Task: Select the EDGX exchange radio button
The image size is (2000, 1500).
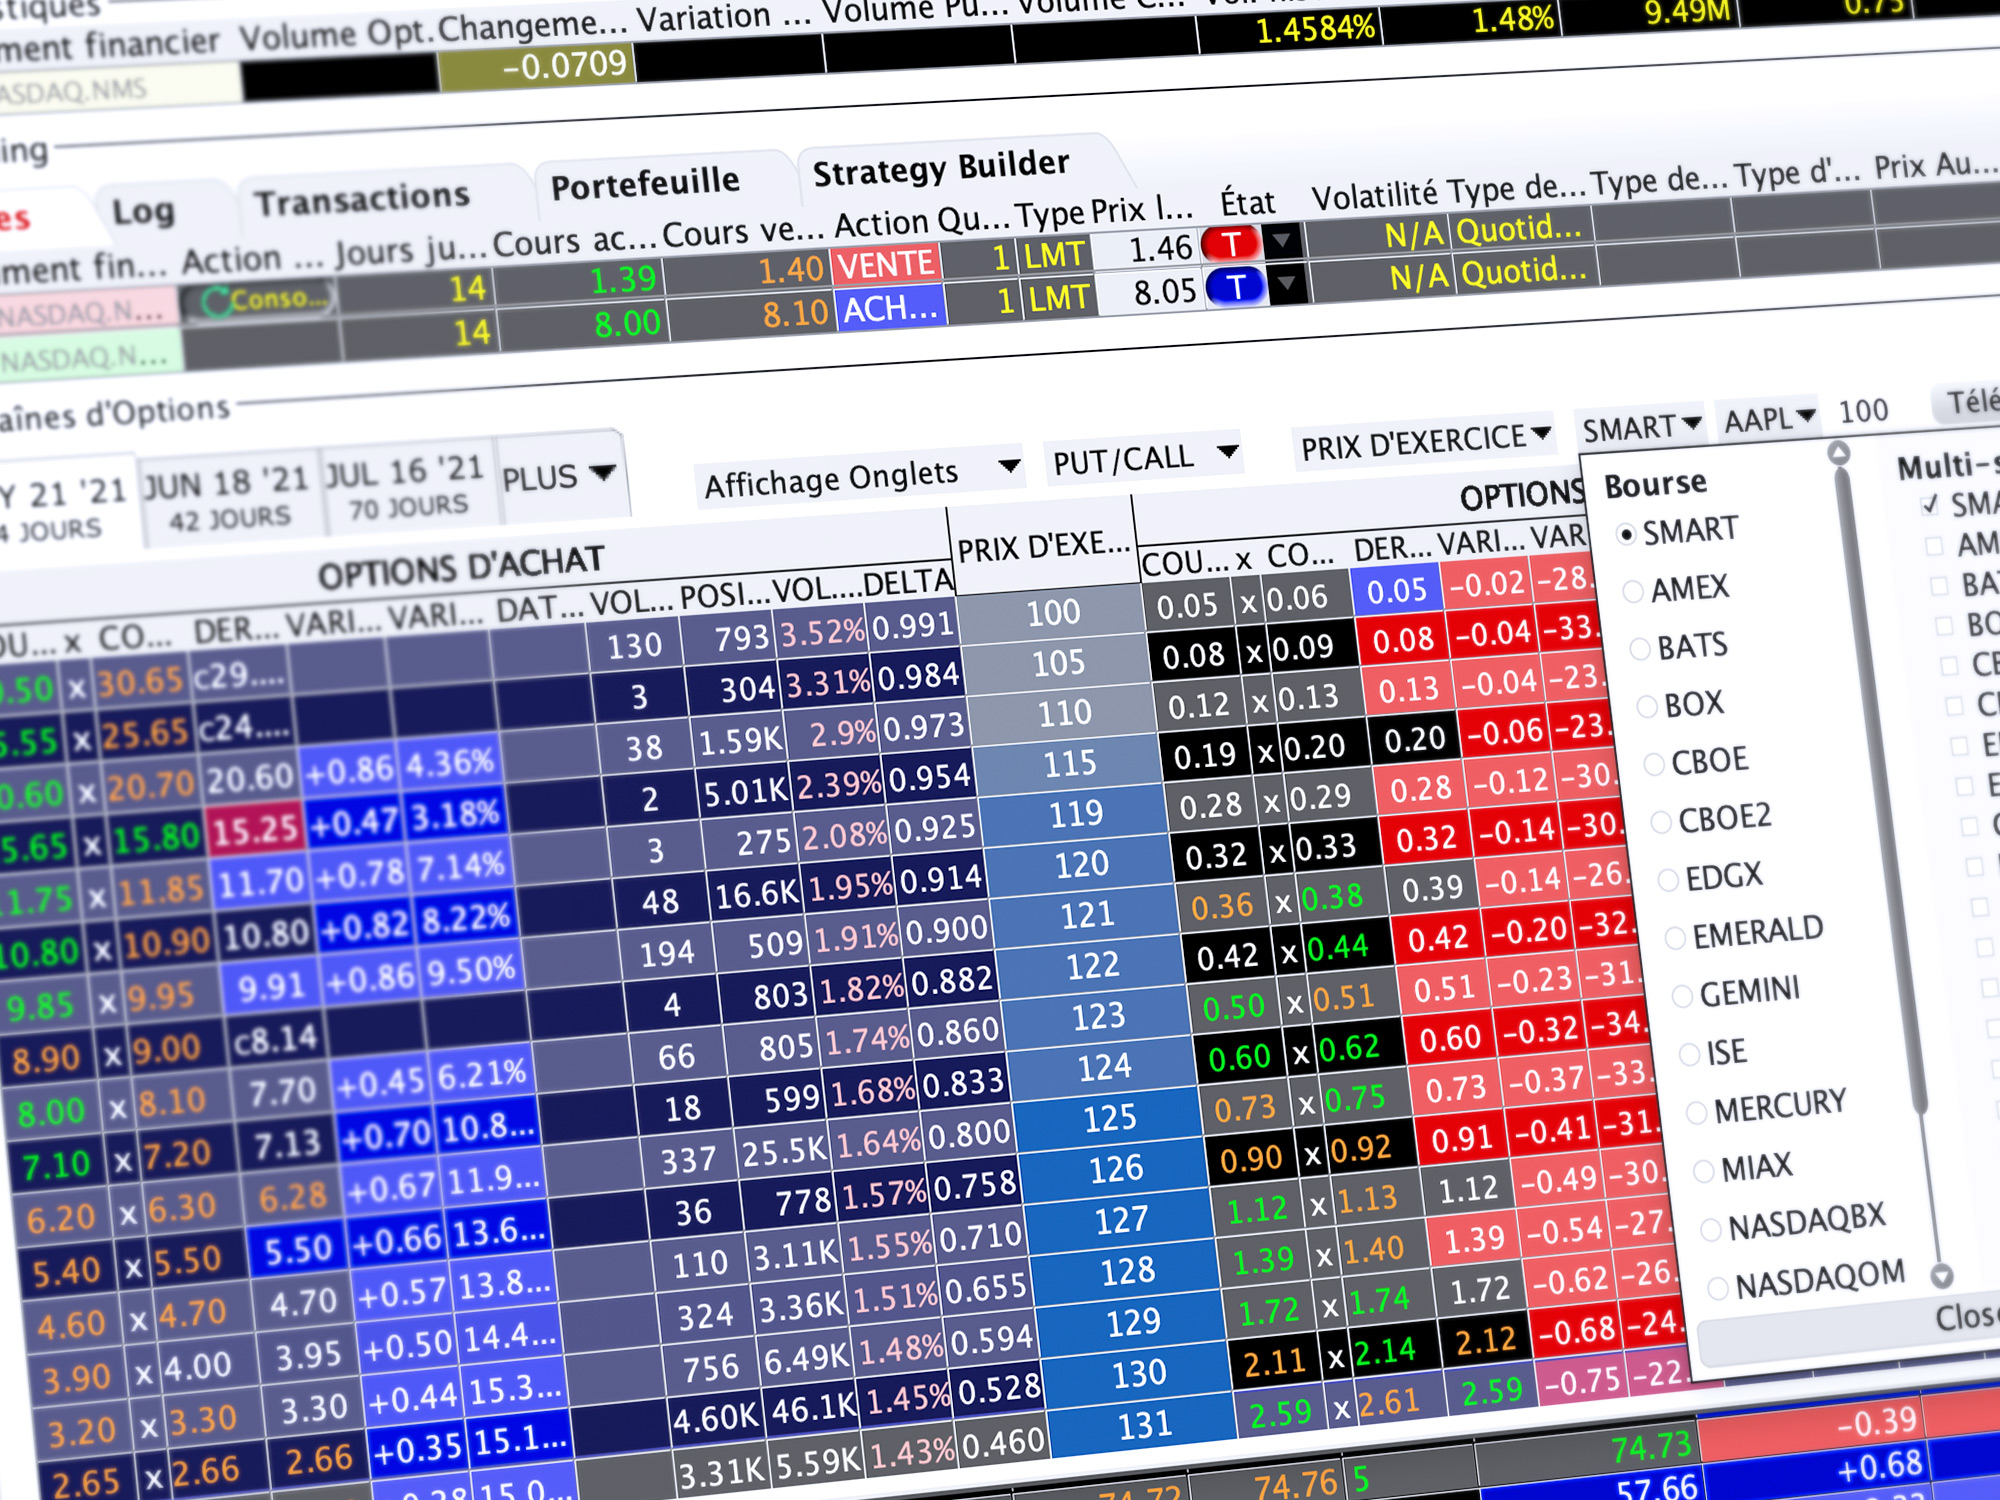Action: 1668,880
